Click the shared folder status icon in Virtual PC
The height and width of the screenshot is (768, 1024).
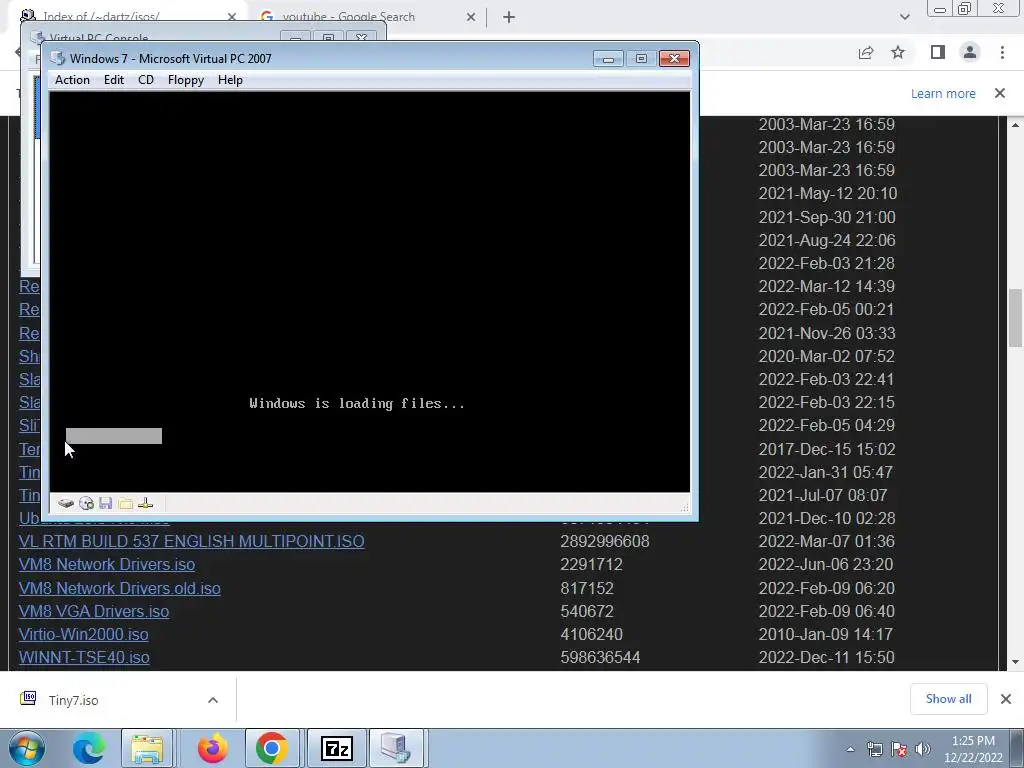126,503
